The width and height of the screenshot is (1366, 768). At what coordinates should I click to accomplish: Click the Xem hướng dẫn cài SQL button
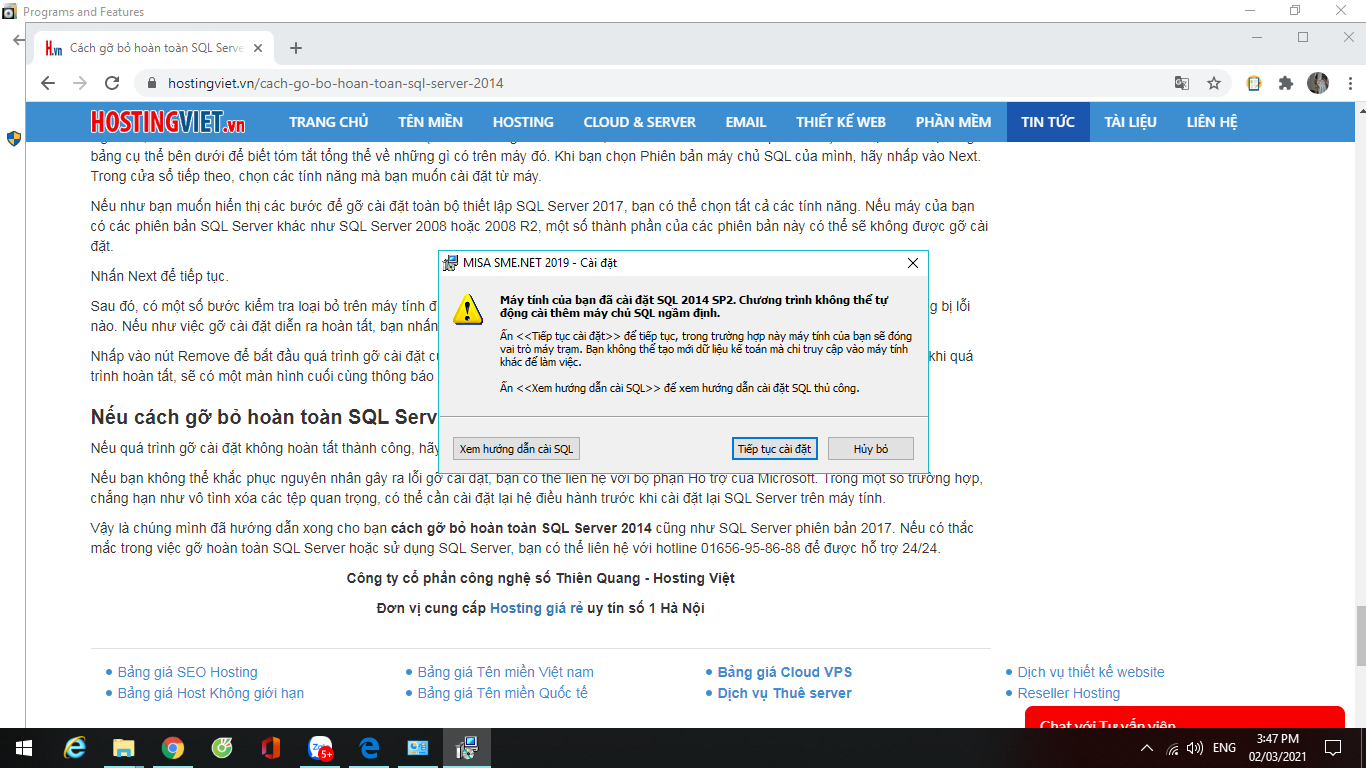[516, 449]
